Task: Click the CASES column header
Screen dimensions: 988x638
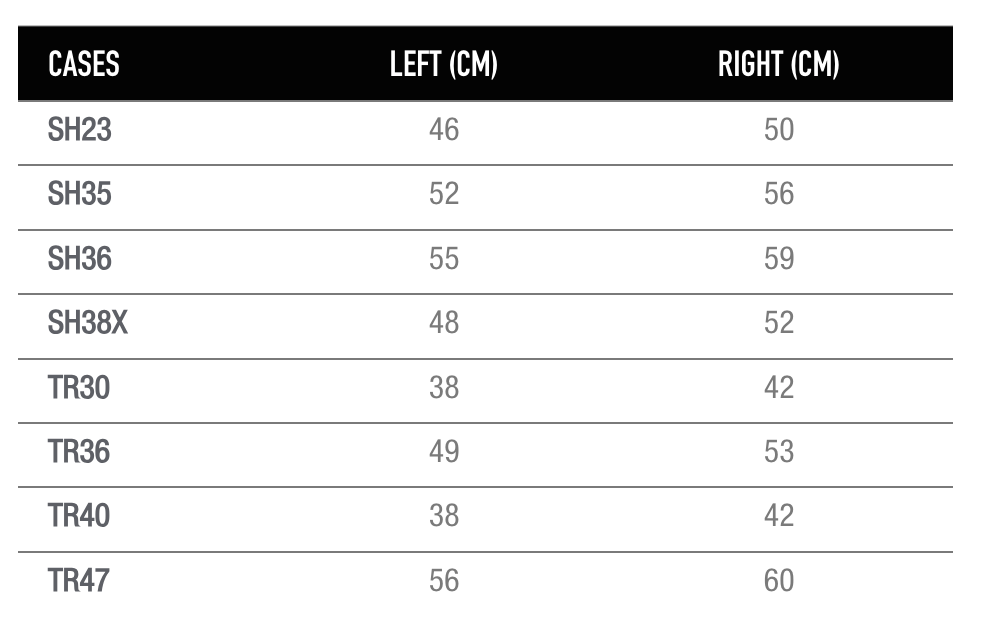Action: (84, 64)
